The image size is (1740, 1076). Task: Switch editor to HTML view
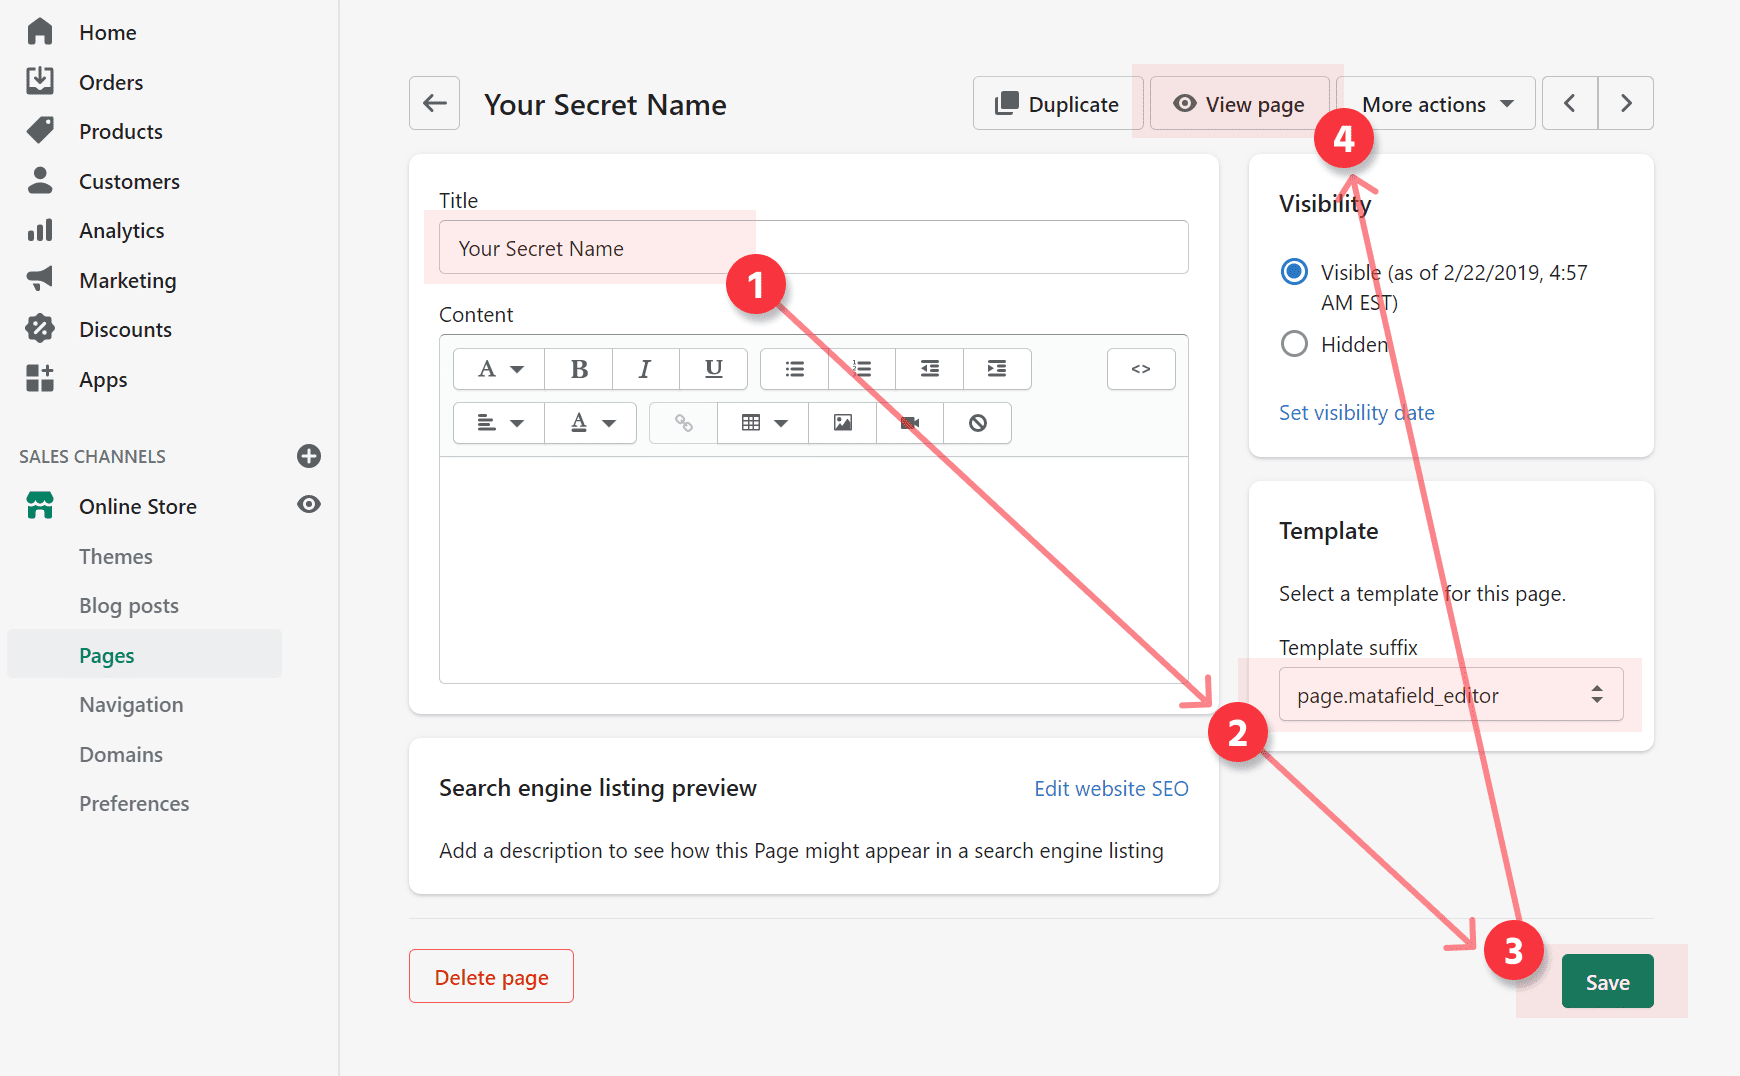1140,369
